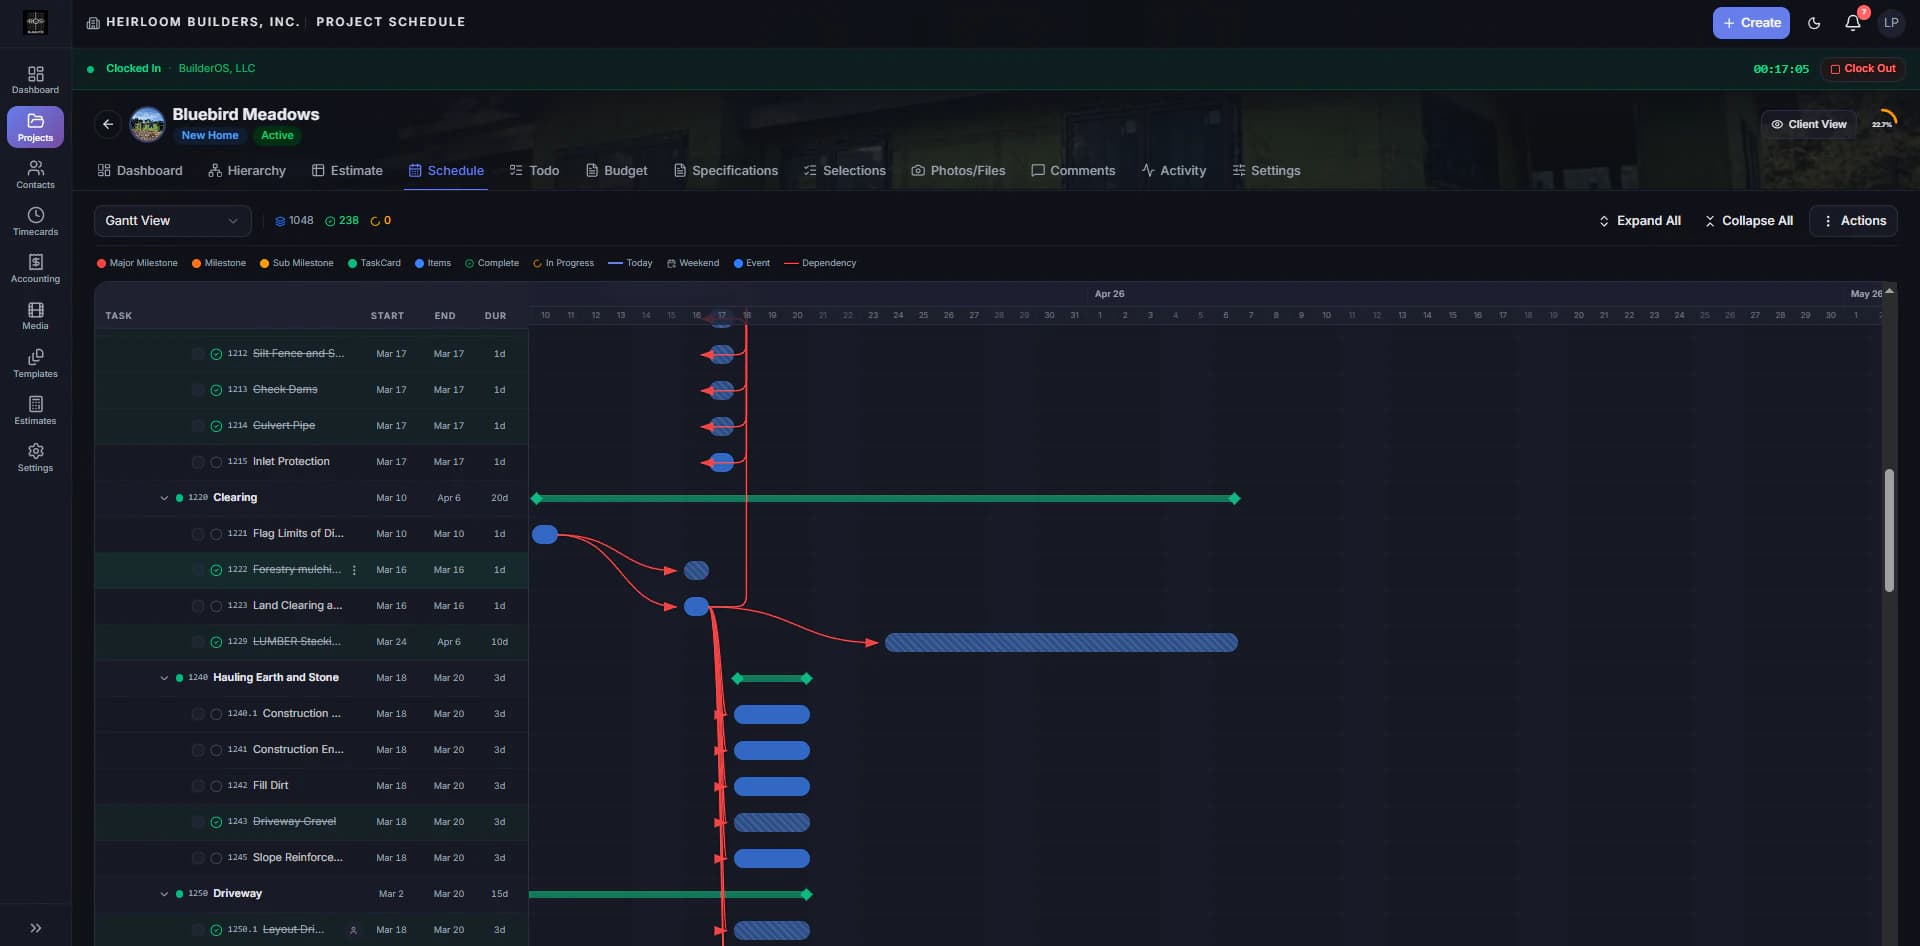Viewport: 1920px width, 946px height.
Task: Click the Create button
Action: (x=1751, y=23)
